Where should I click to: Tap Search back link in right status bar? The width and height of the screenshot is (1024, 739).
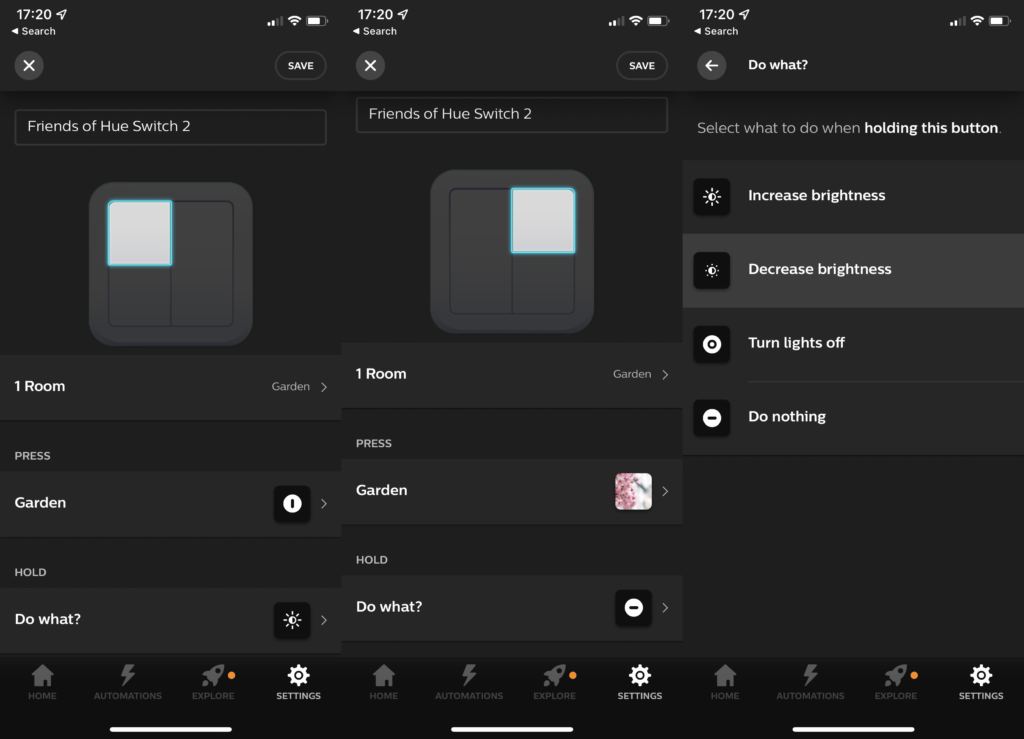click(x=716, y=31)
